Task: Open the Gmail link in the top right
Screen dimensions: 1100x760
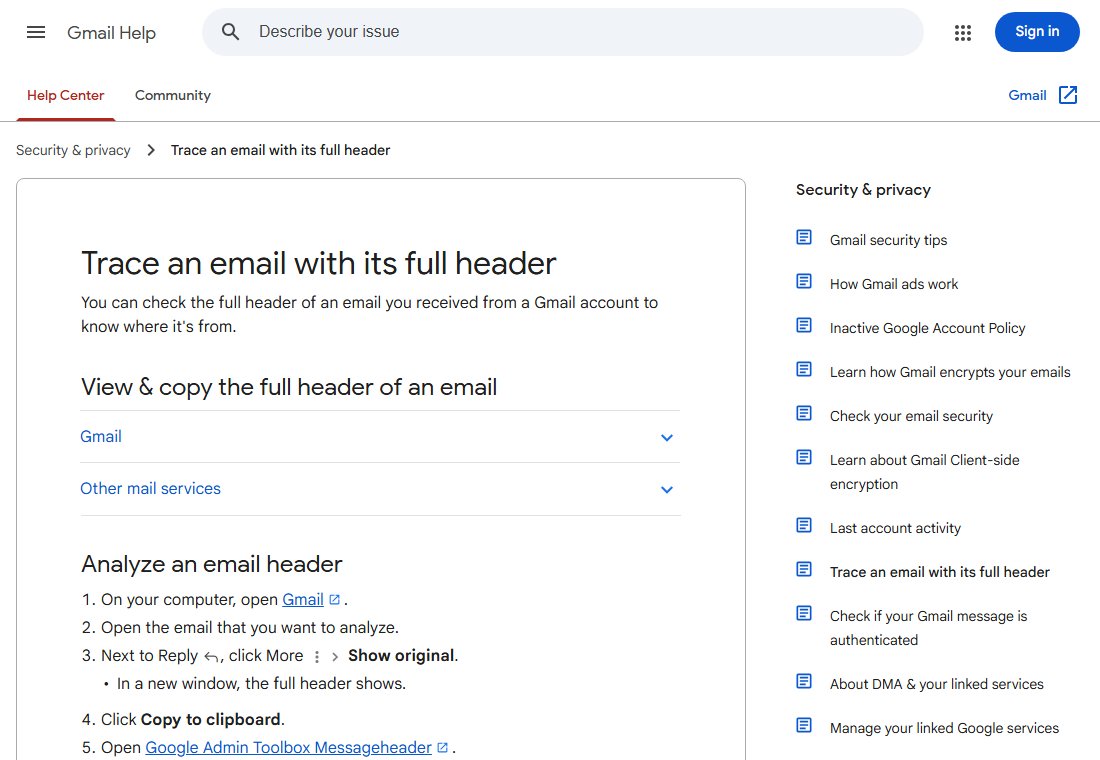Action: (x=1027, y=95)
